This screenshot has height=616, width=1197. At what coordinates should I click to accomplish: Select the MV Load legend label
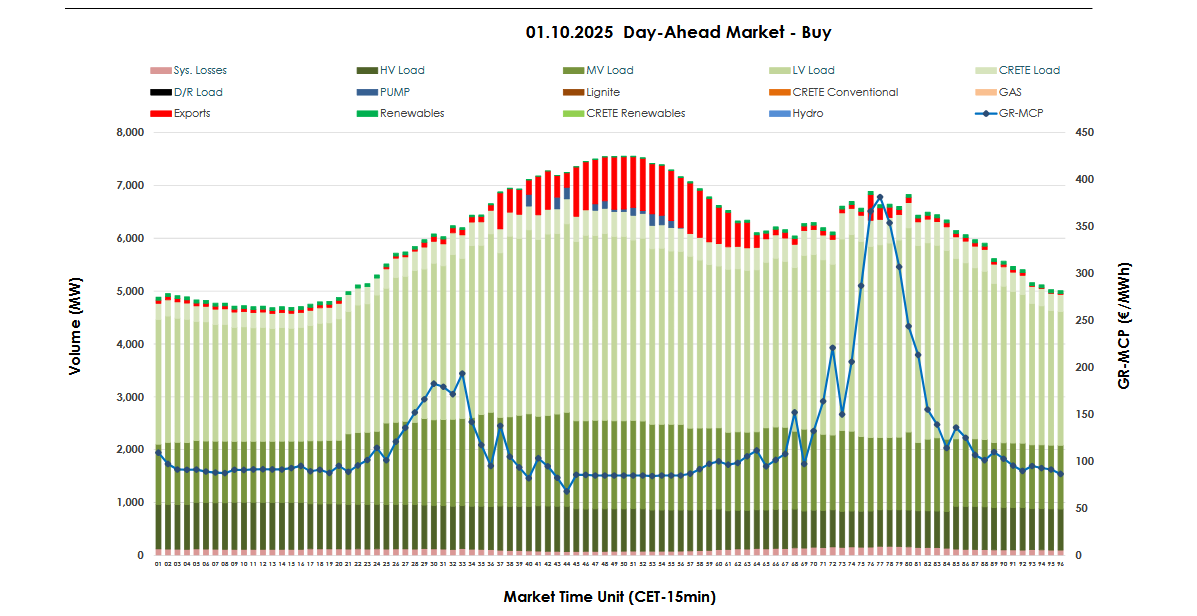[609, 71]
